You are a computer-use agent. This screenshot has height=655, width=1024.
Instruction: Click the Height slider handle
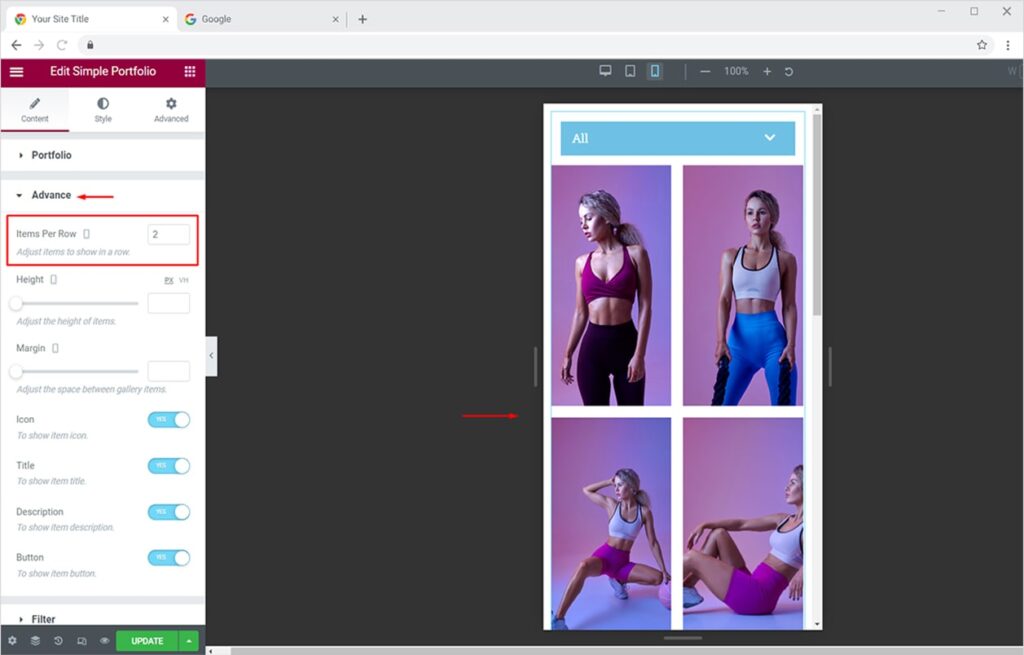pyautogui.click(x=16, y=303)
